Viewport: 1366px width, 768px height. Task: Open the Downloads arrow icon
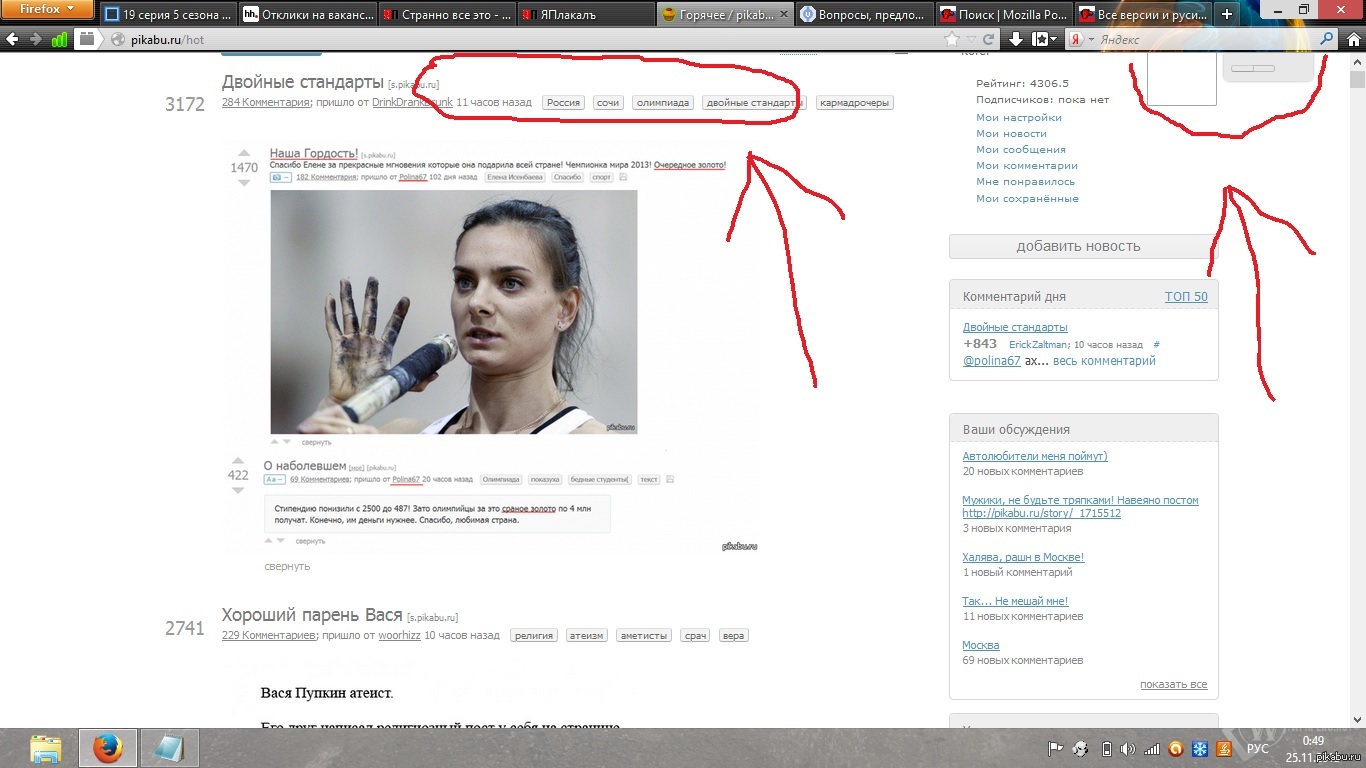point(1016,39)
